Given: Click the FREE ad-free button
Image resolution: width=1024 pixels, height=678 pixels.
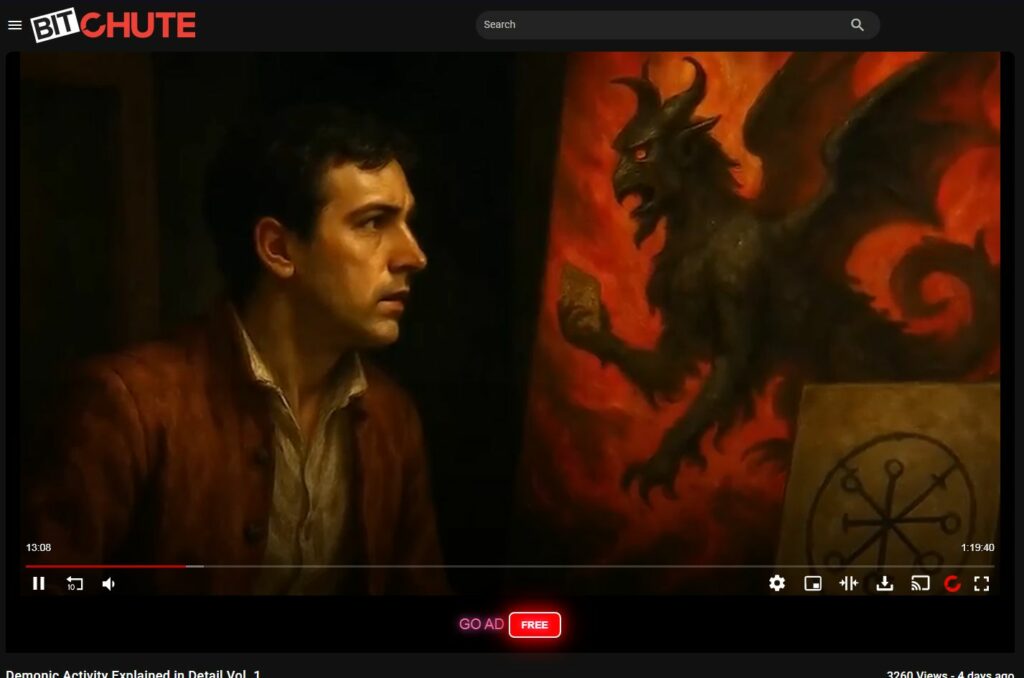Looking at the screenshot, I should [534, 624].
